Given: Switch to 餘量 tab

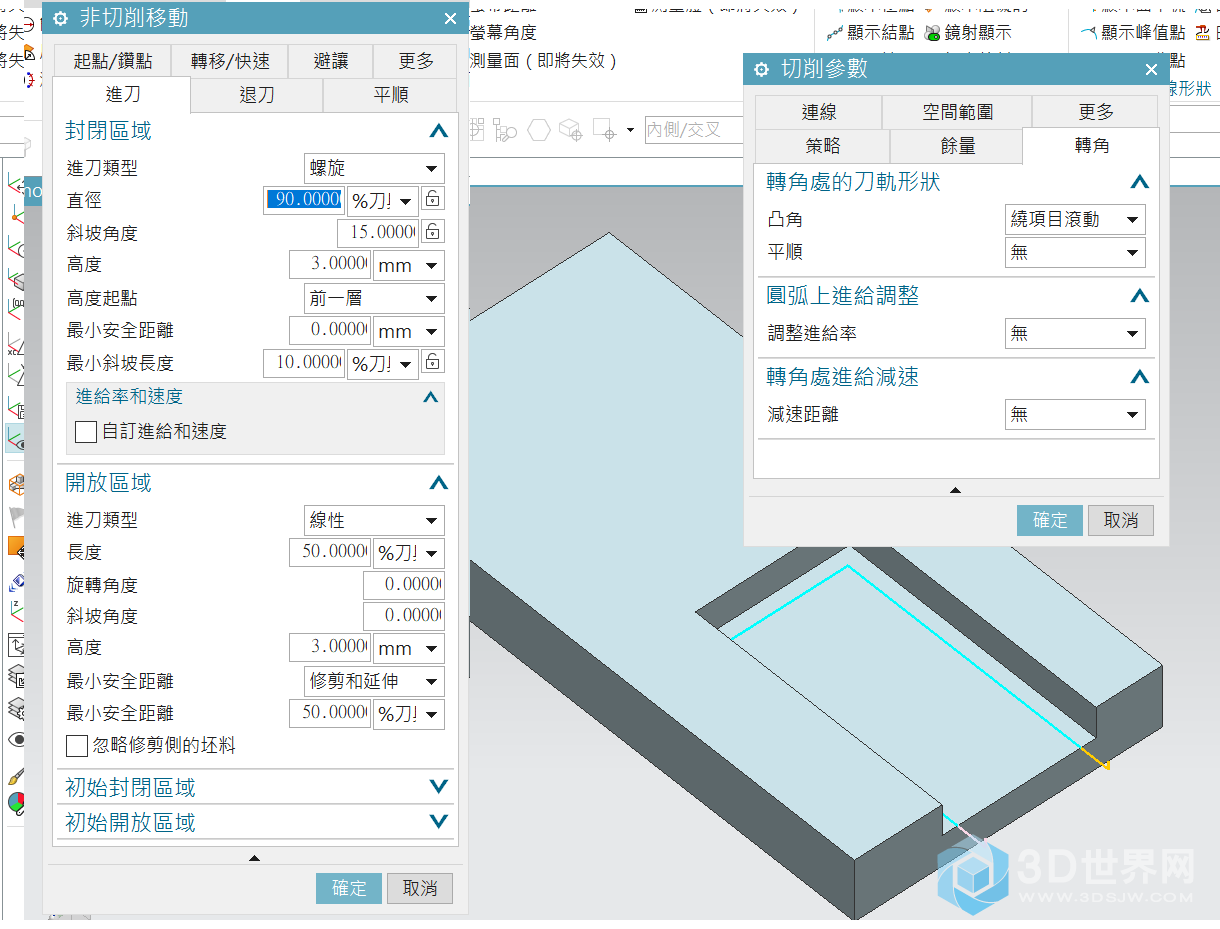Looking at the screenshot, I should coord(957,146).
